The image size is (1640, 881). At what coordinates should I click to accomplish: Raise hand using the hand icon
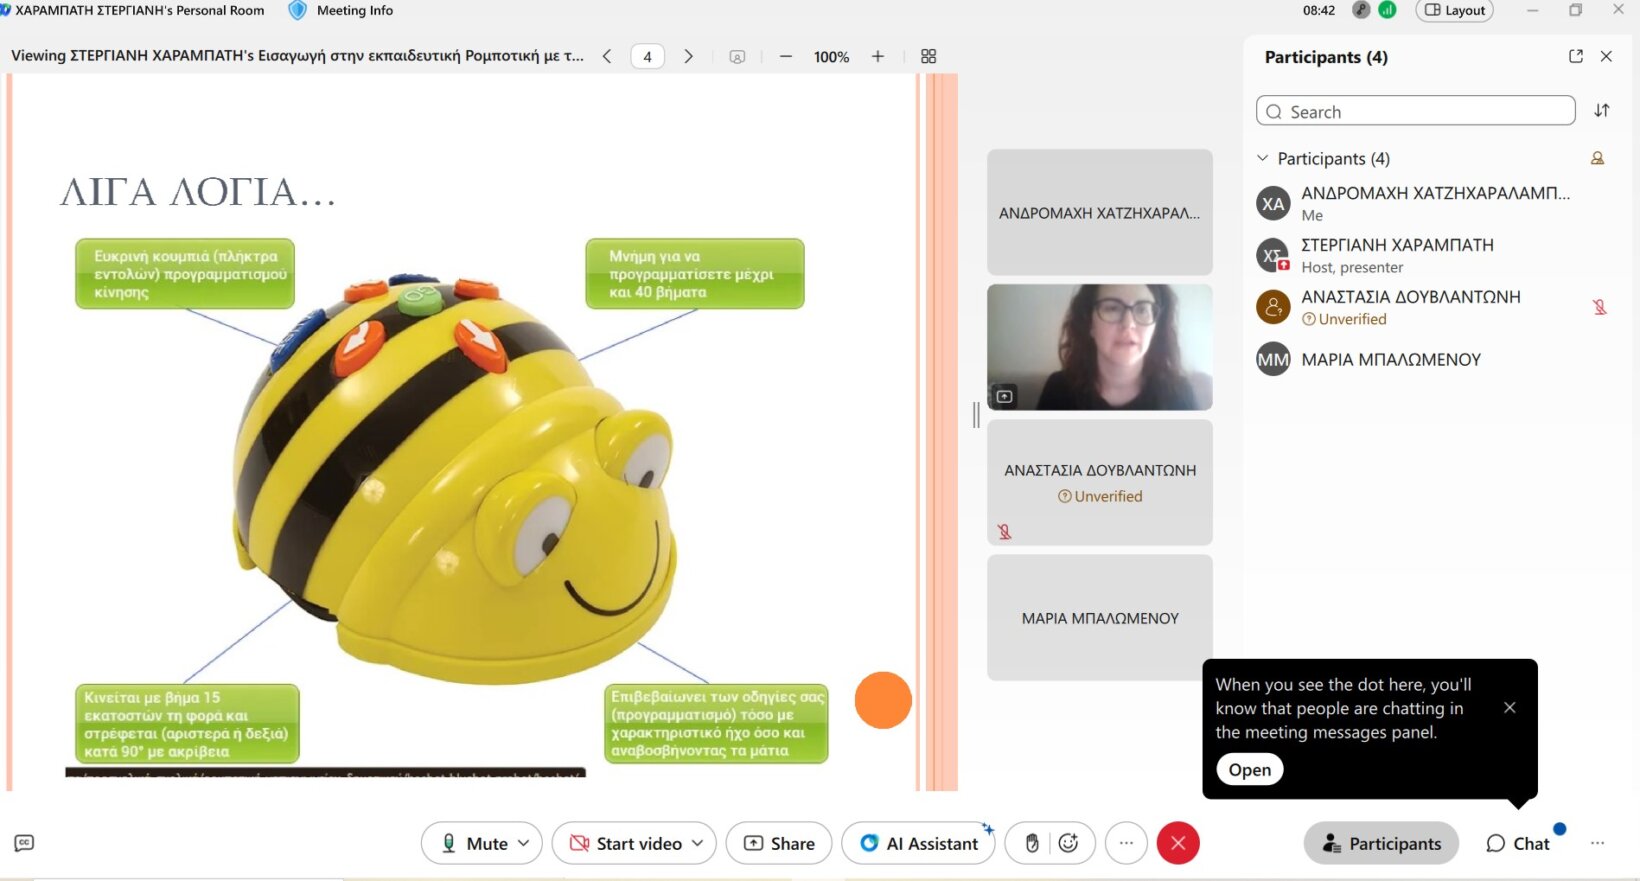[1032, 843]
